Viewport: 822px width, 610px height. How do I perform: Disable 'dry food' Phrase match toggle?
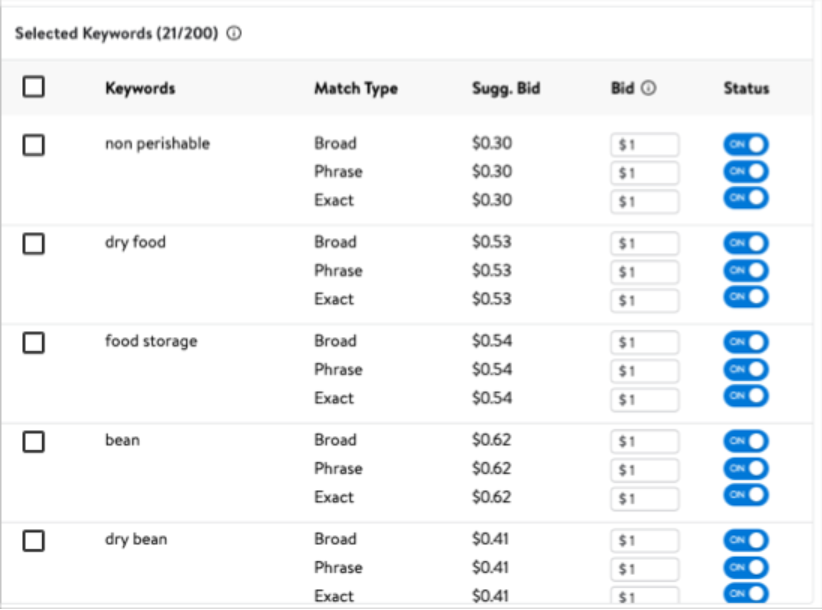[746, 270]
